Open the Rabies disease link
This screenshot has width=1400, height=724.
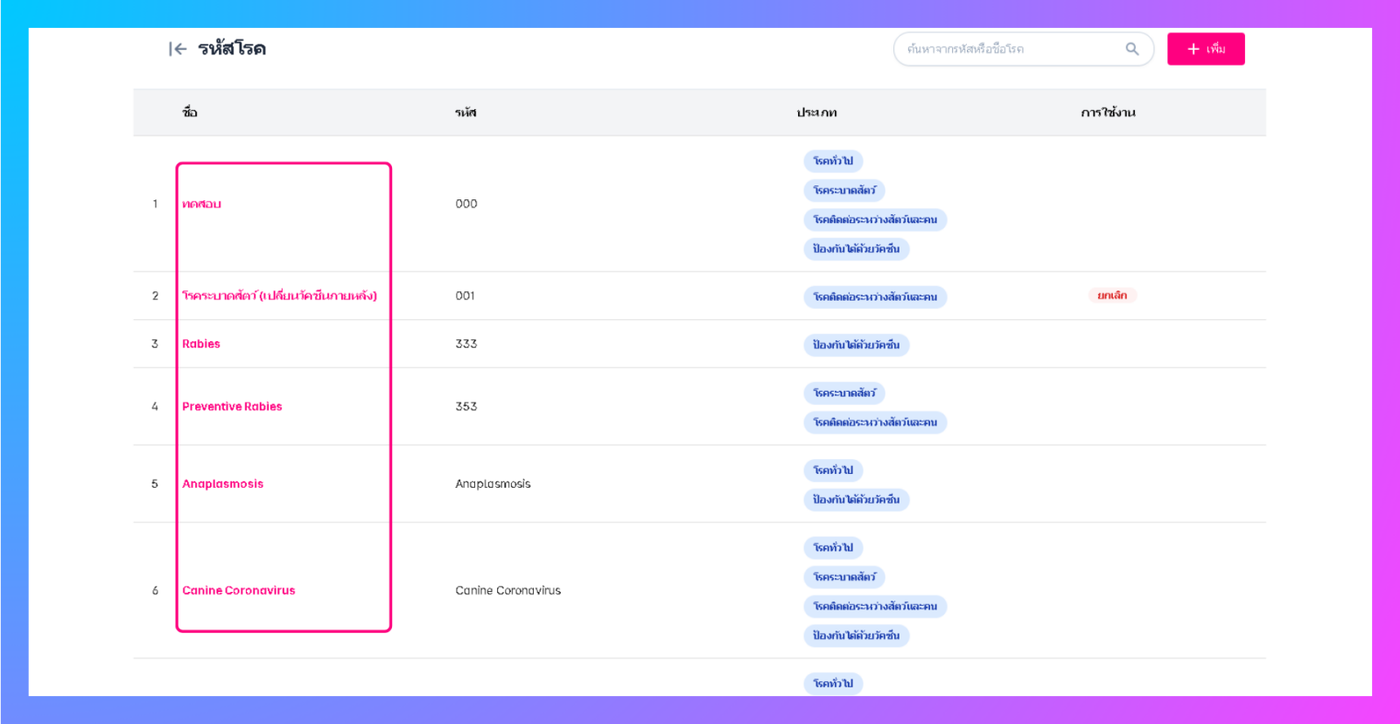[x=201, y=344]
